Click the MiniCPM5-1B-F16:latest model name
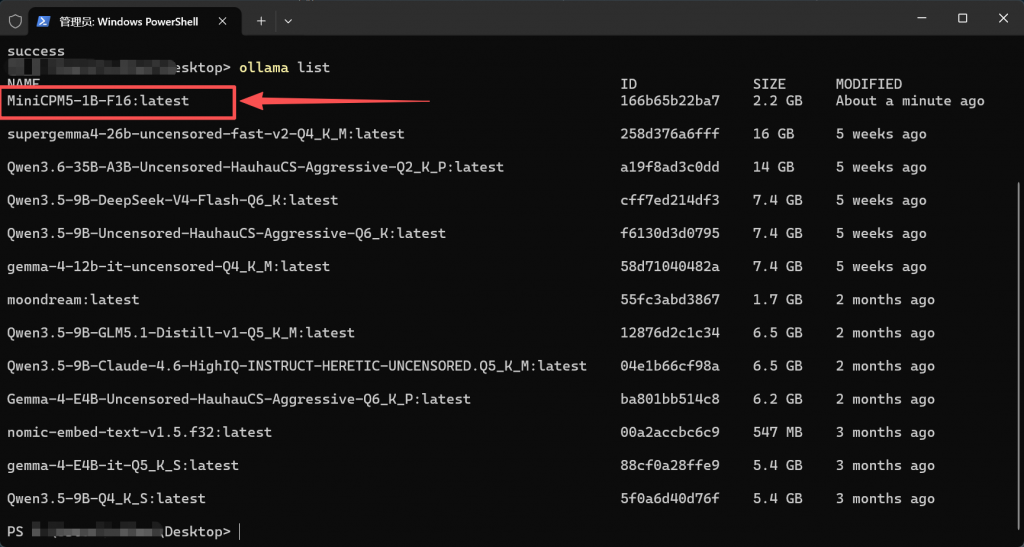This screenshot has width=1024, height=547. (x=98, y=101)
